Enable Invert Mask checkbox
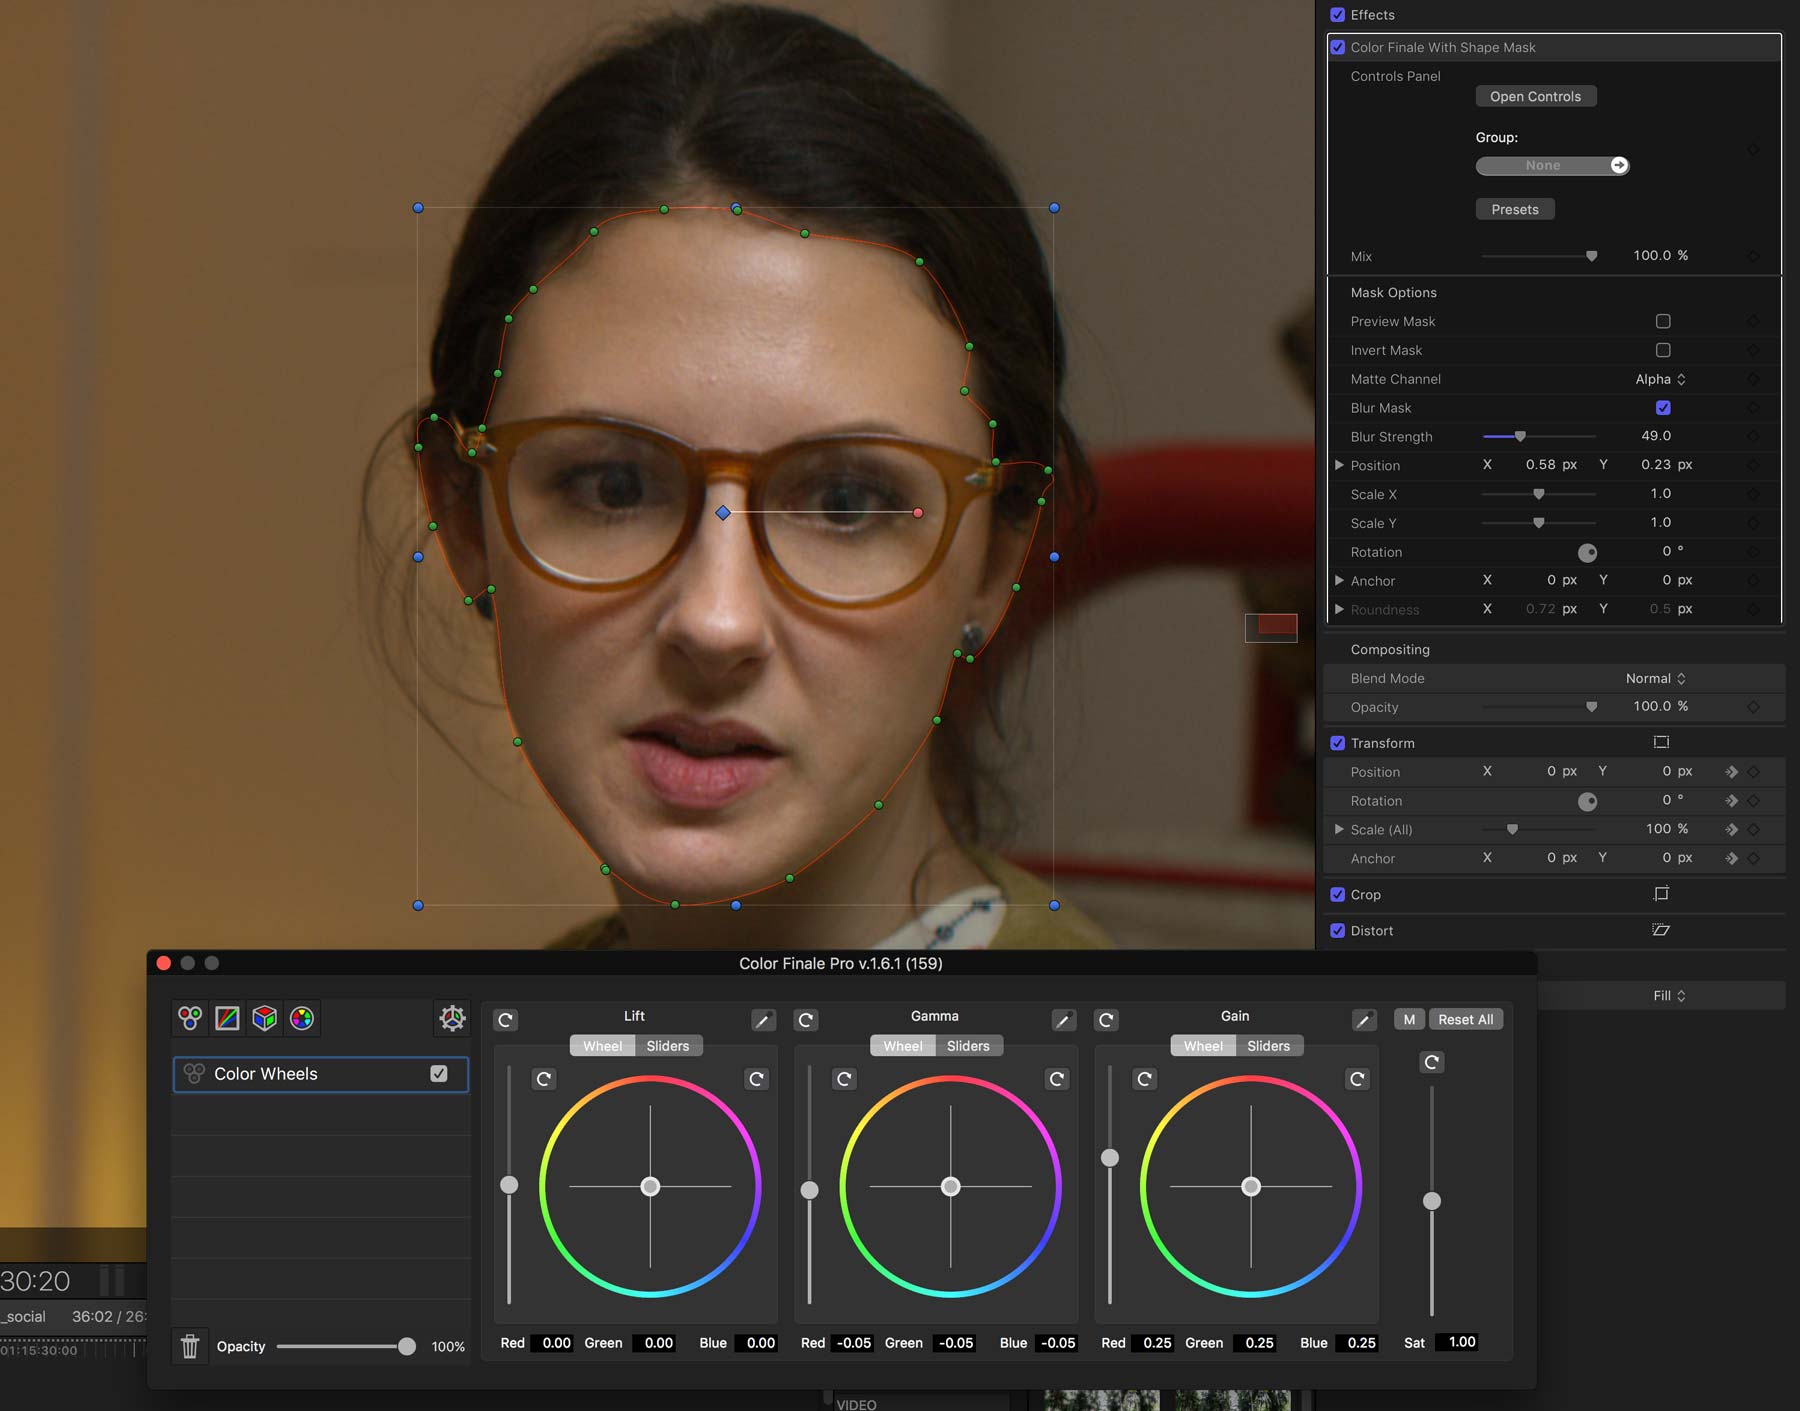The image size is (1800, 1411). point(1663,350)
